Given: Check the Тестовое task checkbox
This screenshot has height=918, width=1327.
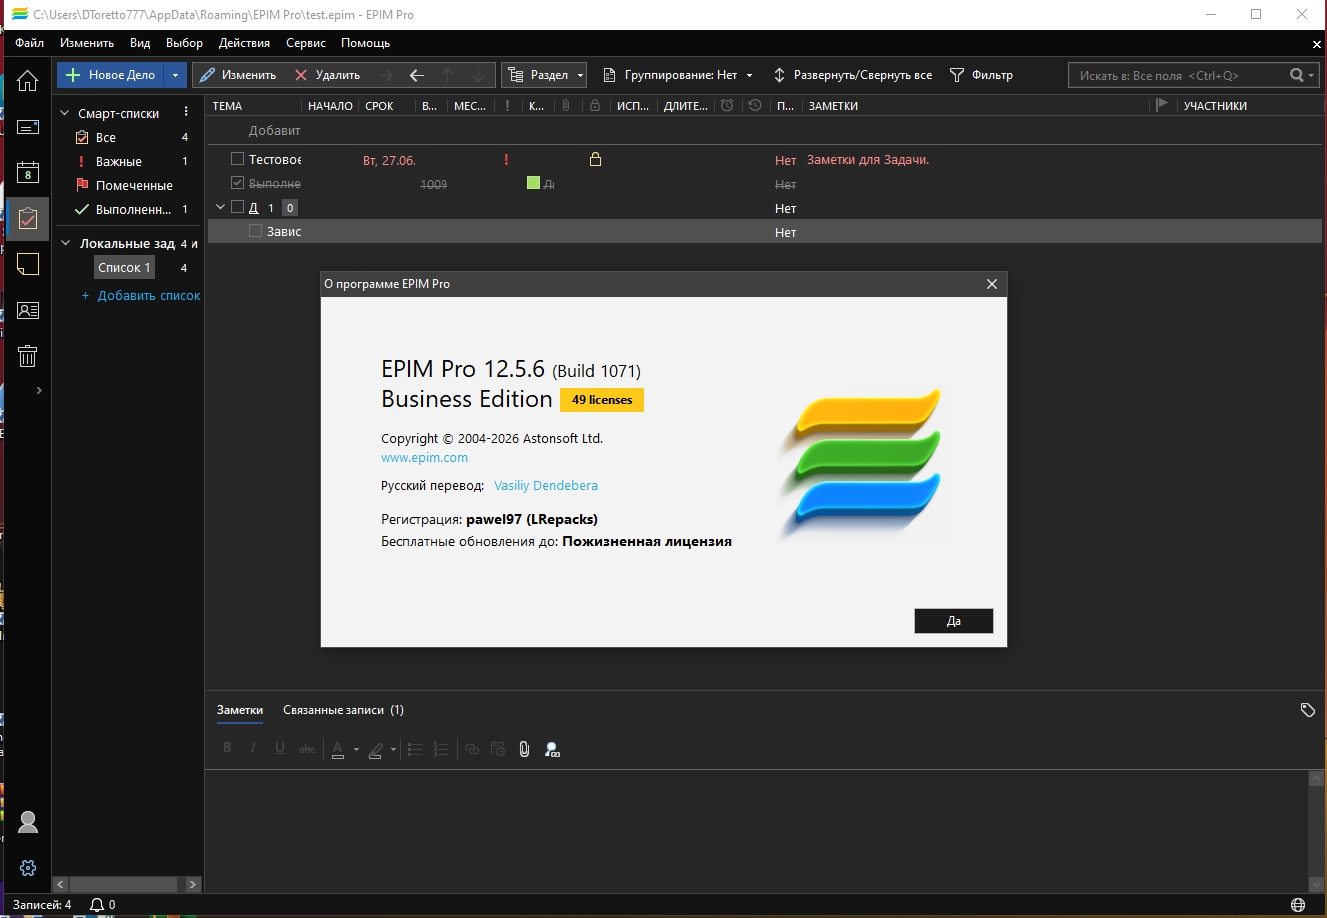Looking at the screenshot, I should [237, 159].
